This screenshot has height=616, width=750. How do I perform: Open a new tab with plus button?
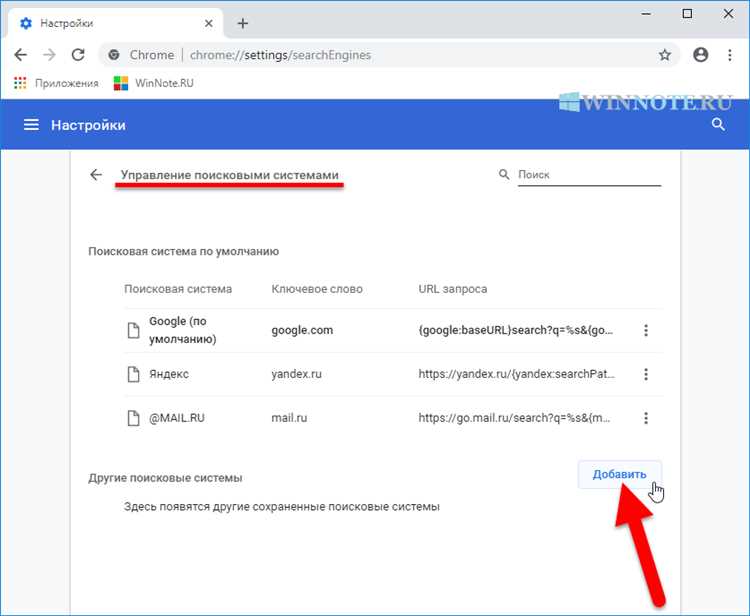tap(243, 23)
